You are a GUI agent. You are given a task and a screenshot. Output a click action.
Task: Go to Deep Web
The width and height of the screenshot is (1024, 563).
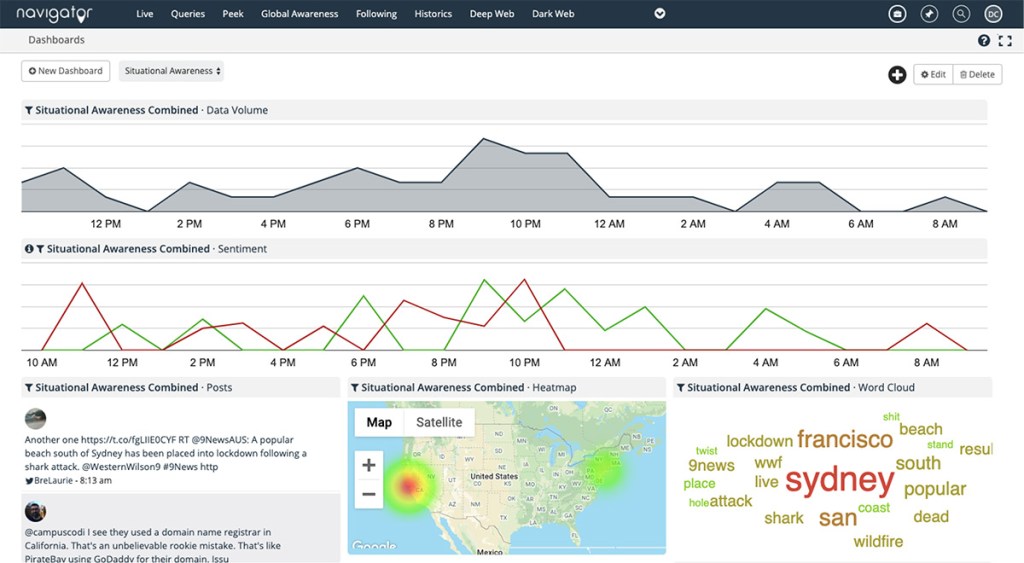point(492,14)
